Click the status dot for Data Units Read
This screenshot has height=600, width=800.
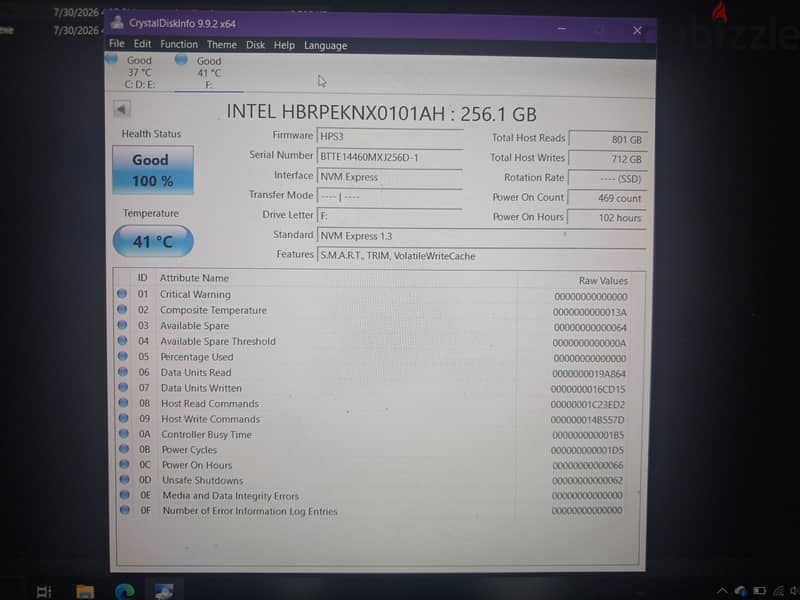(123, 371)
